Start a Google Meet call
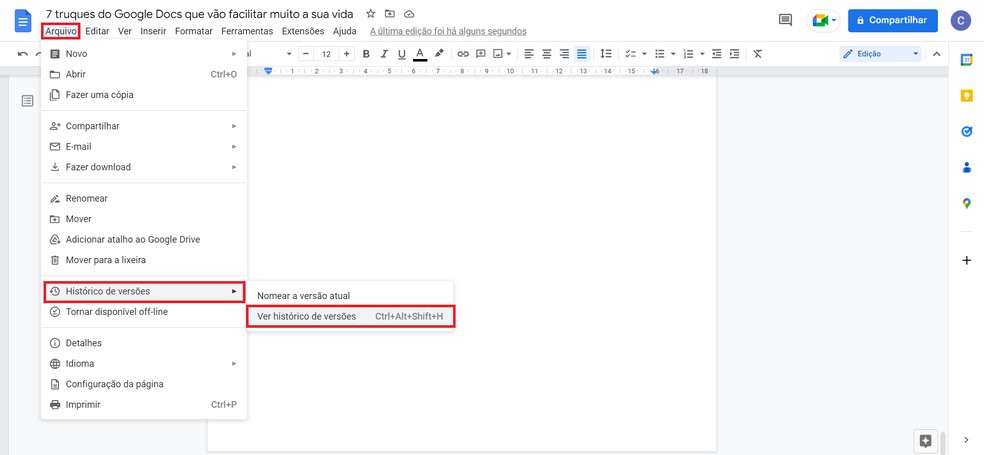The height and width of the screenshot is (455, 984). click(823, 21)
